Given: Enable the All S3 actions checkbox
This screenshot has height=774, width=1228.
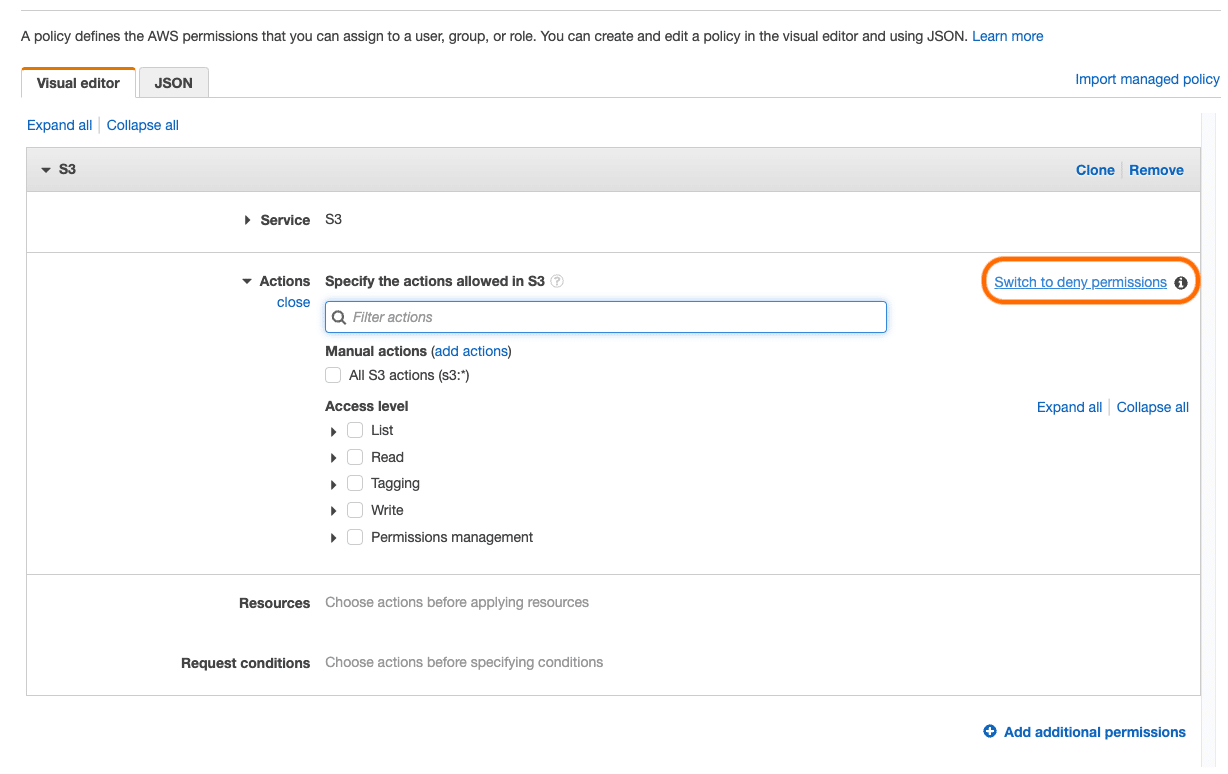Looking at the screenshot, I should pyautogui.click(x=333, y=375).
